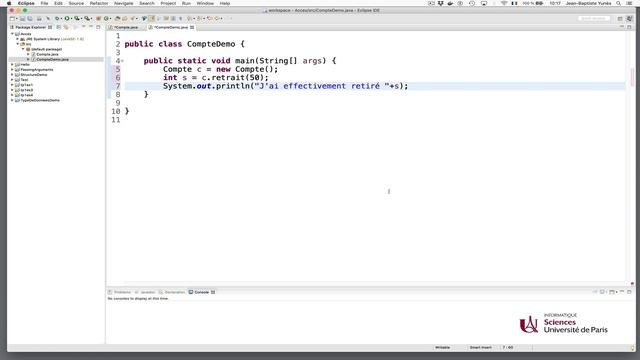Open the Apple menu

click(9, 3)
